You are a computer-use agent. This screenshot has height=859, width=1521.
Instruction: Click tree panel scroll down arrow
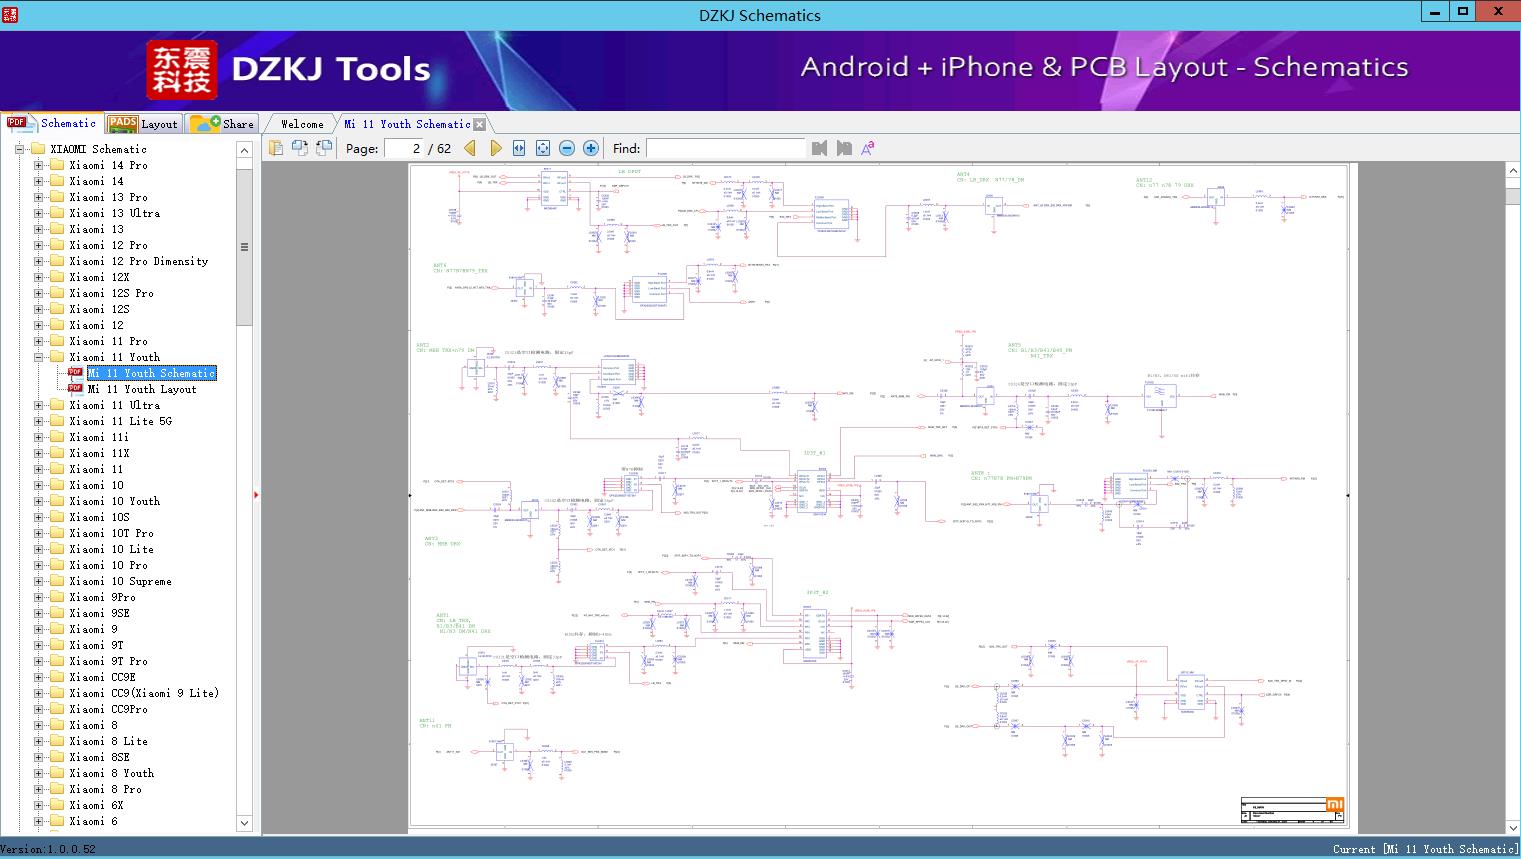coord(244,823)
